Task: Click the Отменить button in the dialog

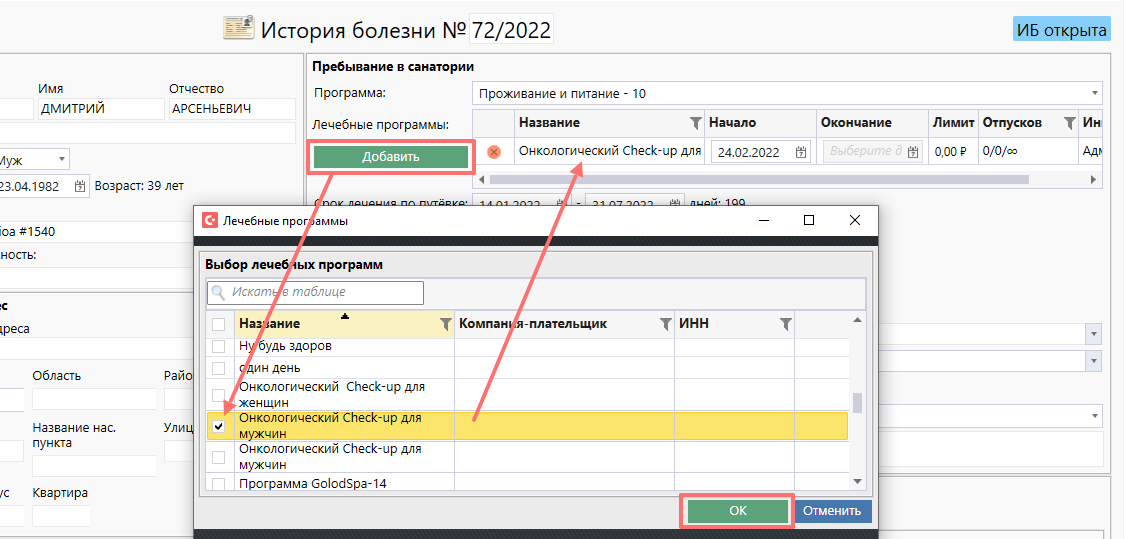Action: coord(832,510)
